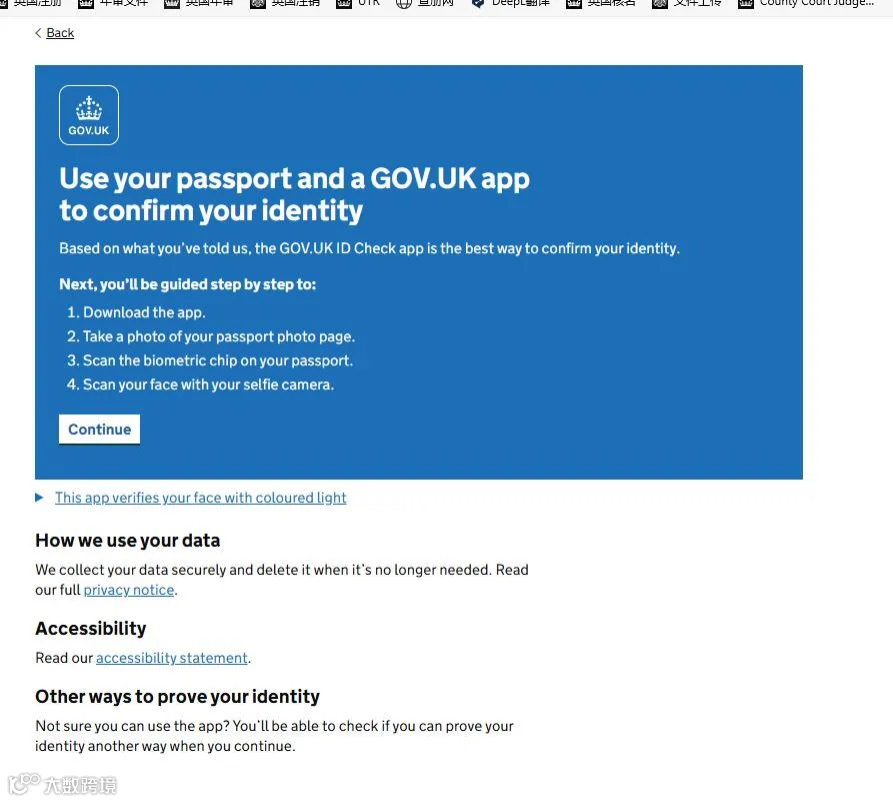
Task: Click the 大数跨境 watermark logo
Action: (x=63, y=784)
